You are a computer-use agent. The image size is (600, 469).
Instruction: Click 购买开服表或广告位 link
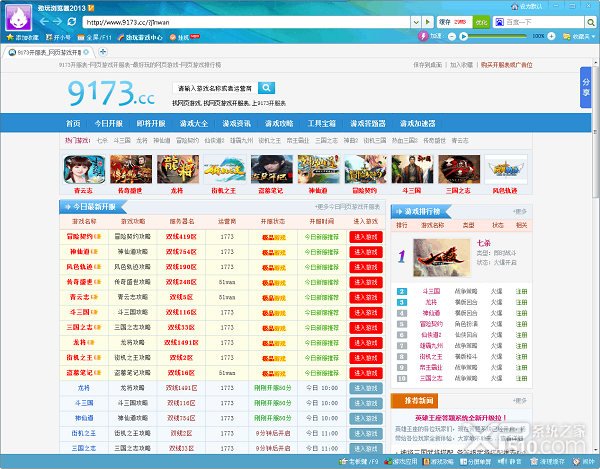point(507,65)
